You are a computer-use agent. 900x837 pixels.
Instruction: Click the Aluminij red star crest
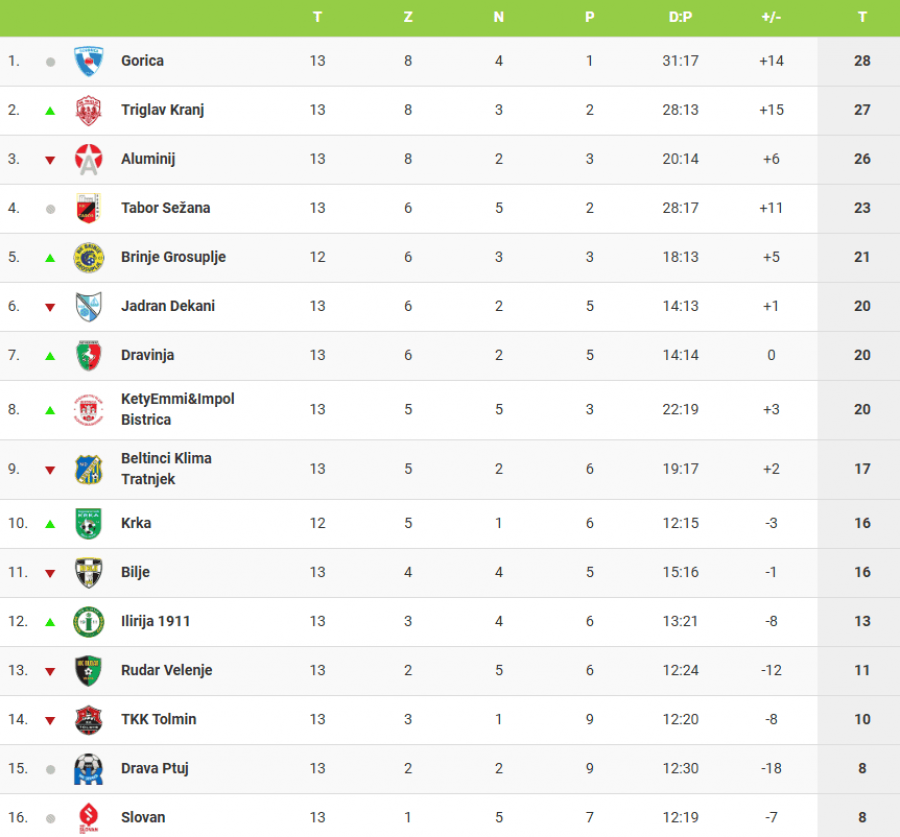pos(88,159)
